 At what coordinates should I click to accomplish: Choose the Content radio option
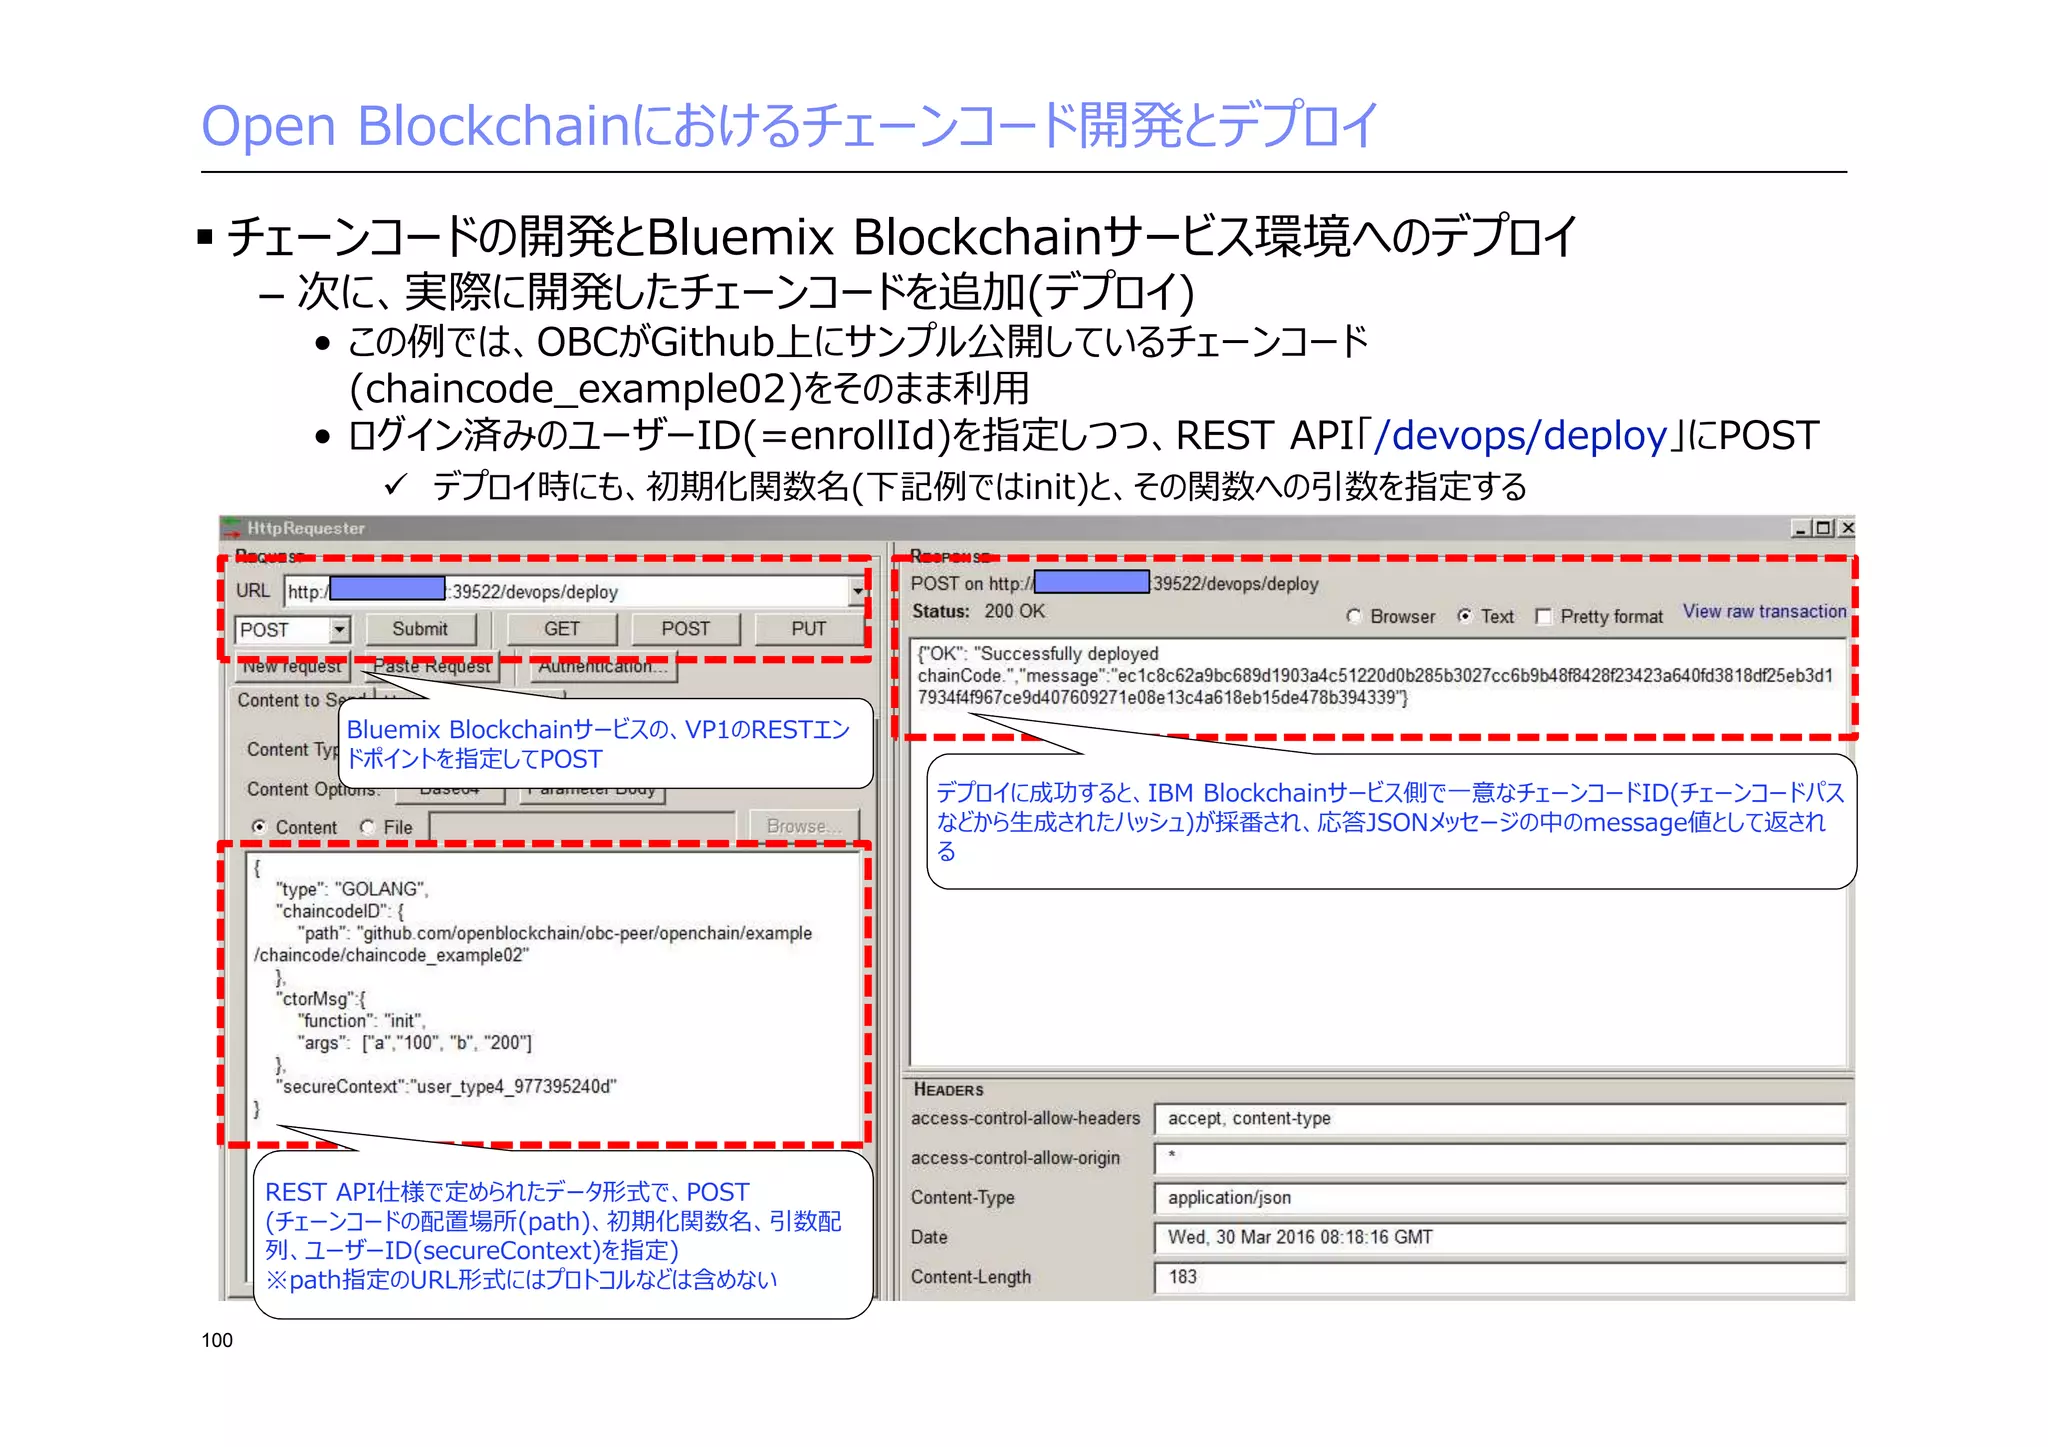[259, 827]
